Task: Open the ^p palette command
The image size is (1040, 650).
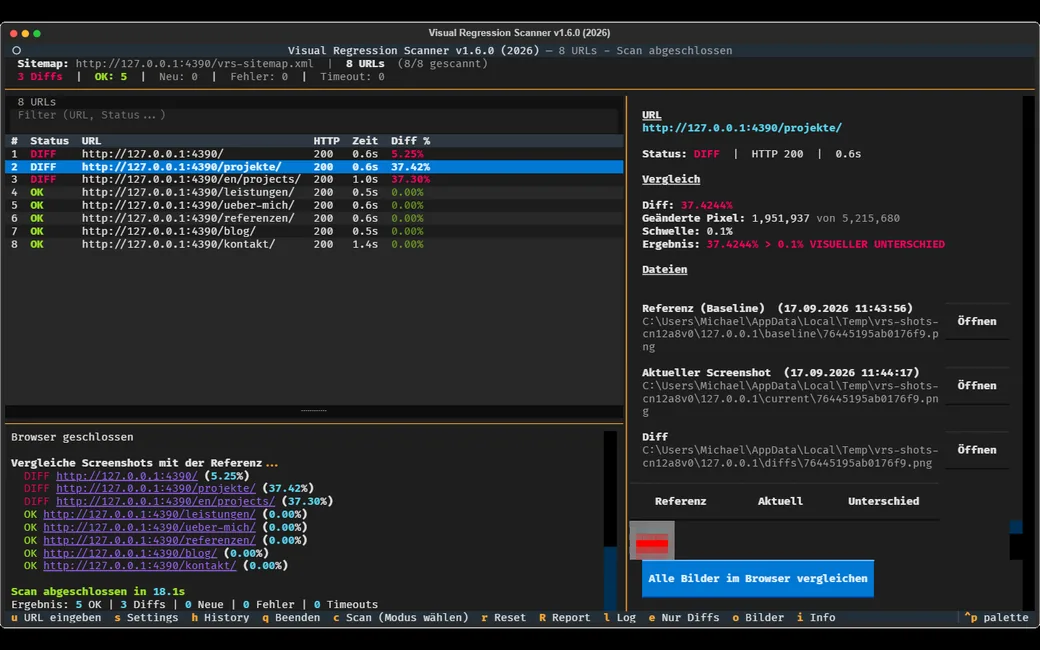Action: (x=996, y=618)
